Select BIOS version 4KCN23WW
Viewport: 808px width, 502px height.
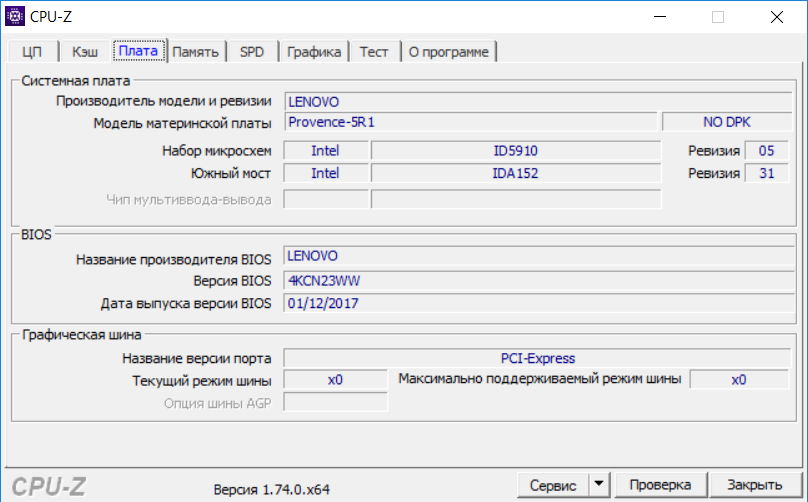tap(538, 281)
